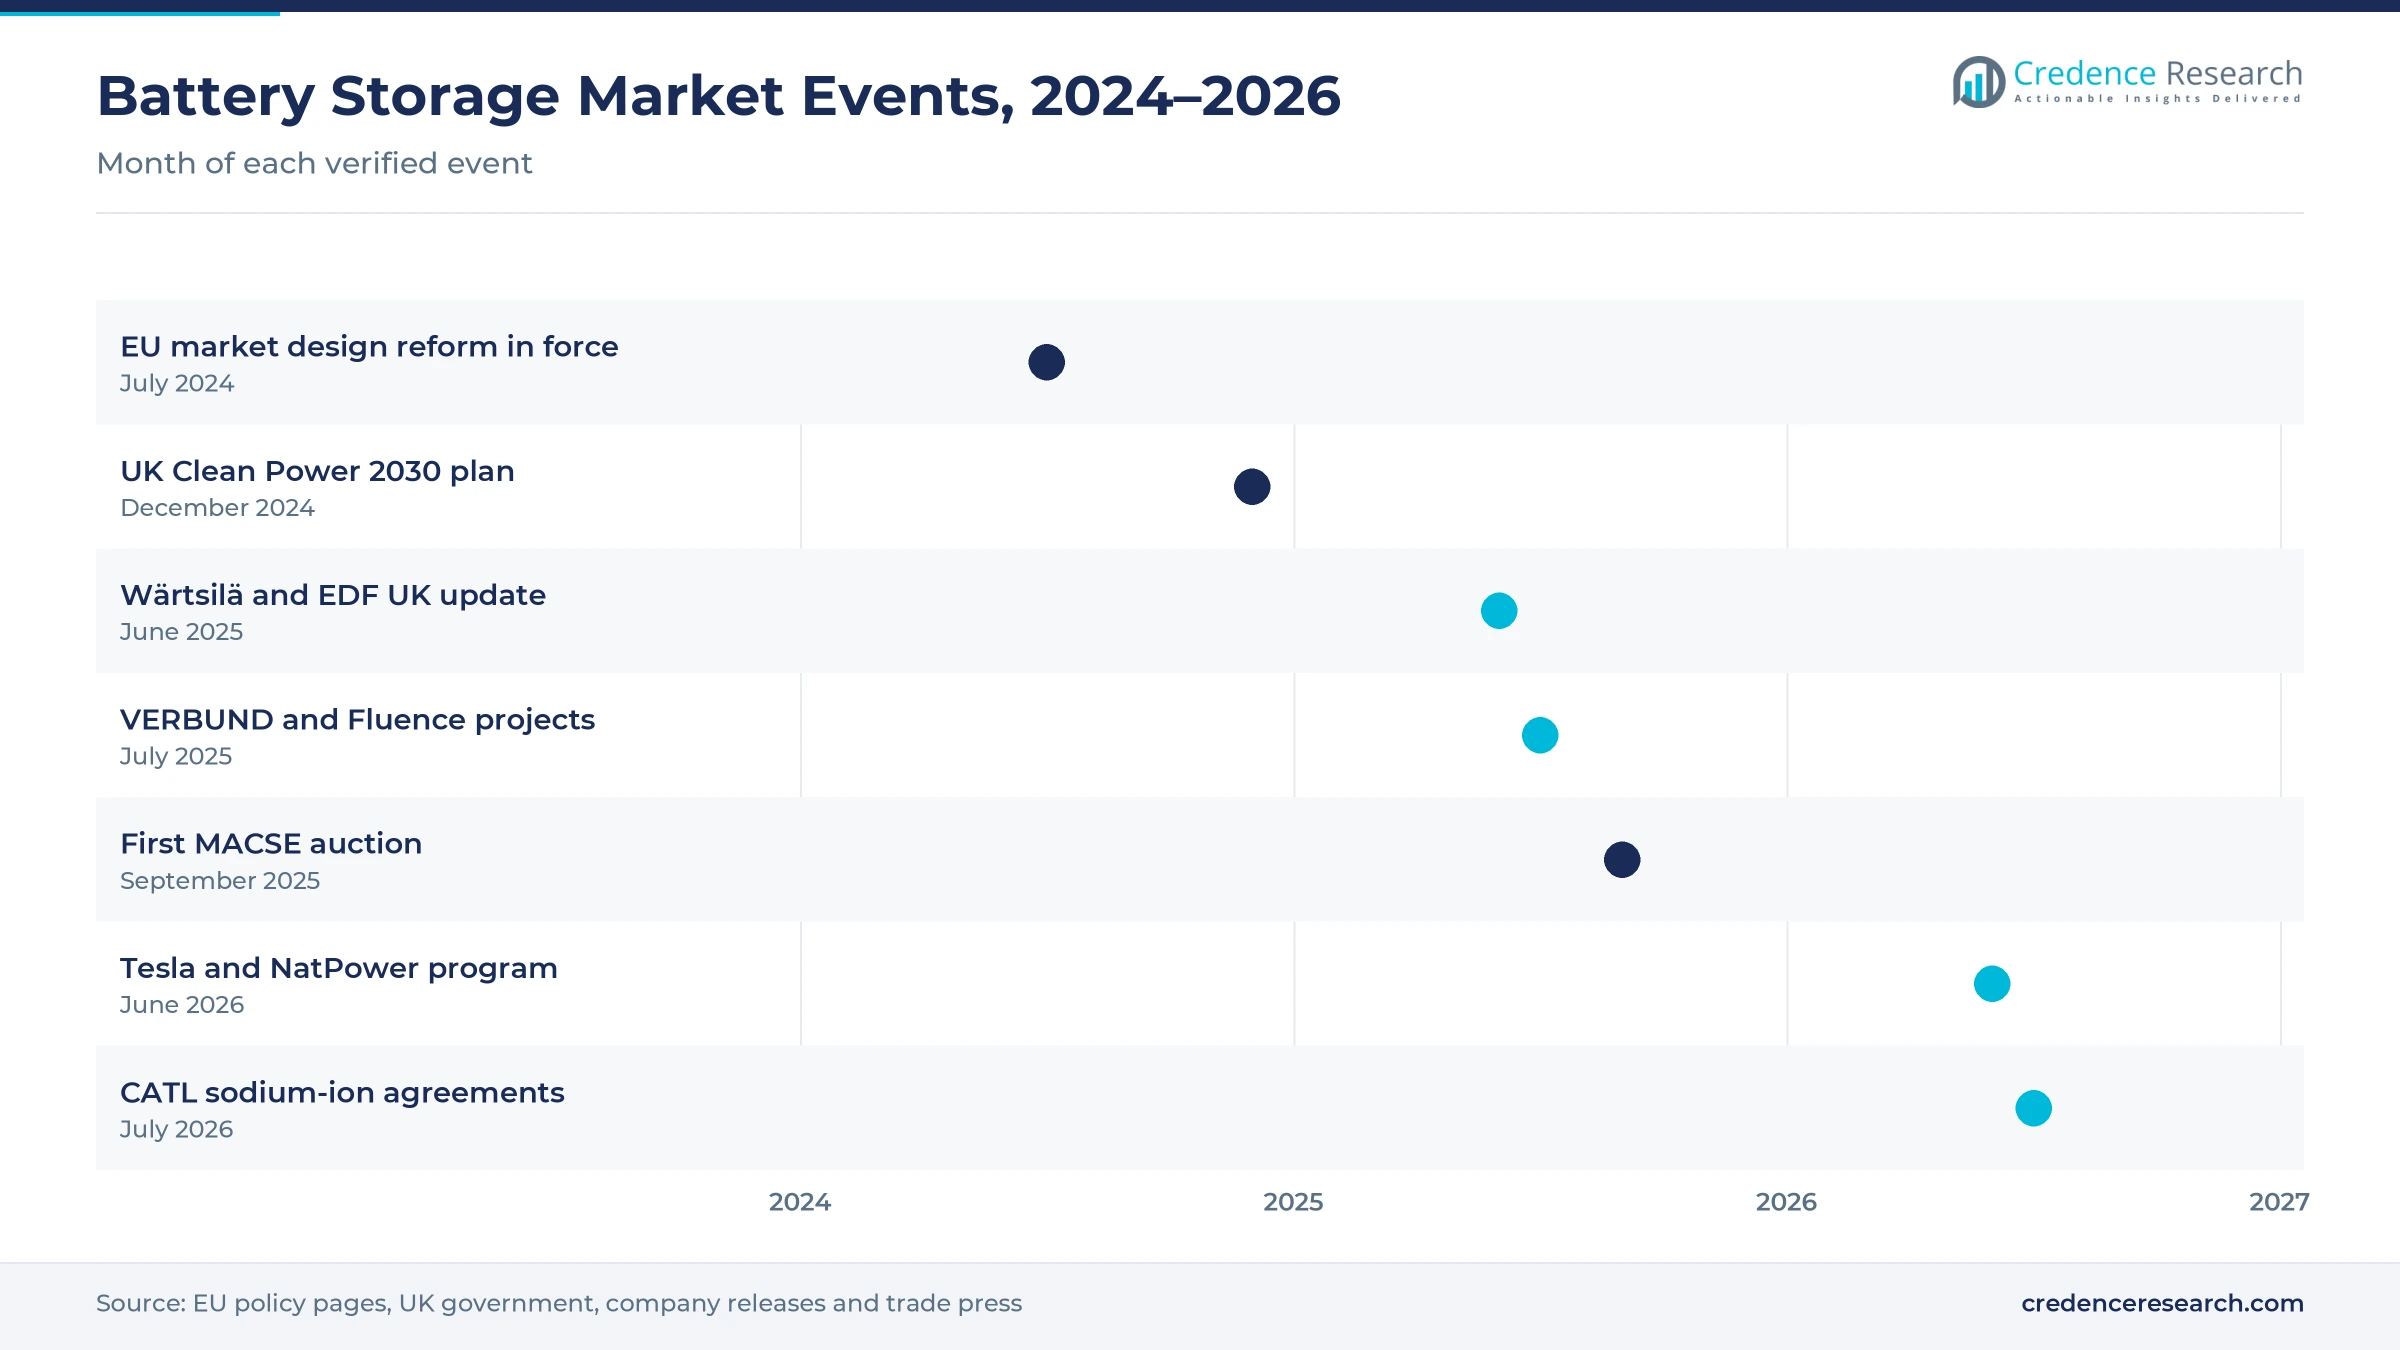Click the 2024 axis label
The width and height of the screenshot is (2400, 1350).
[800, 1202]
